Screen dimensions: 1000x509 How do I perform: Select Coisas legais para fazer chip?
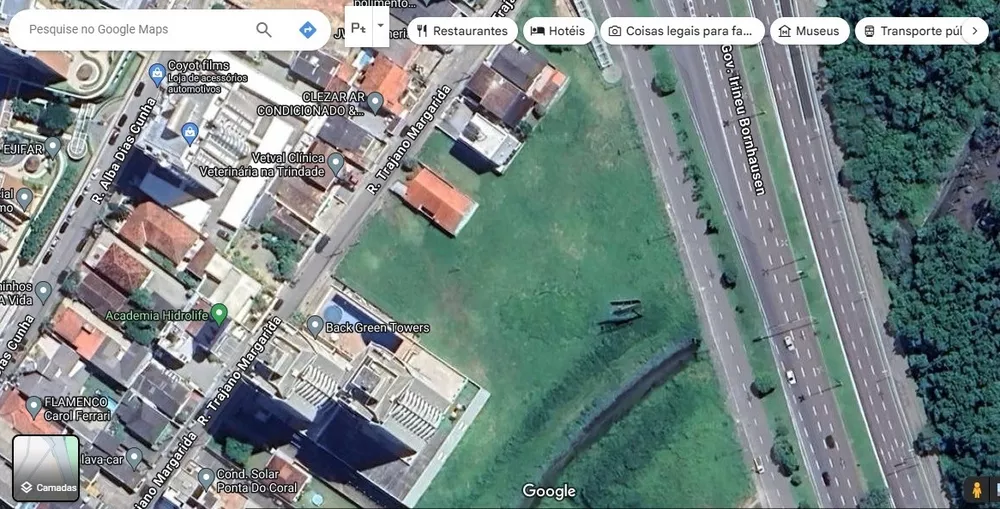point(681,31)
